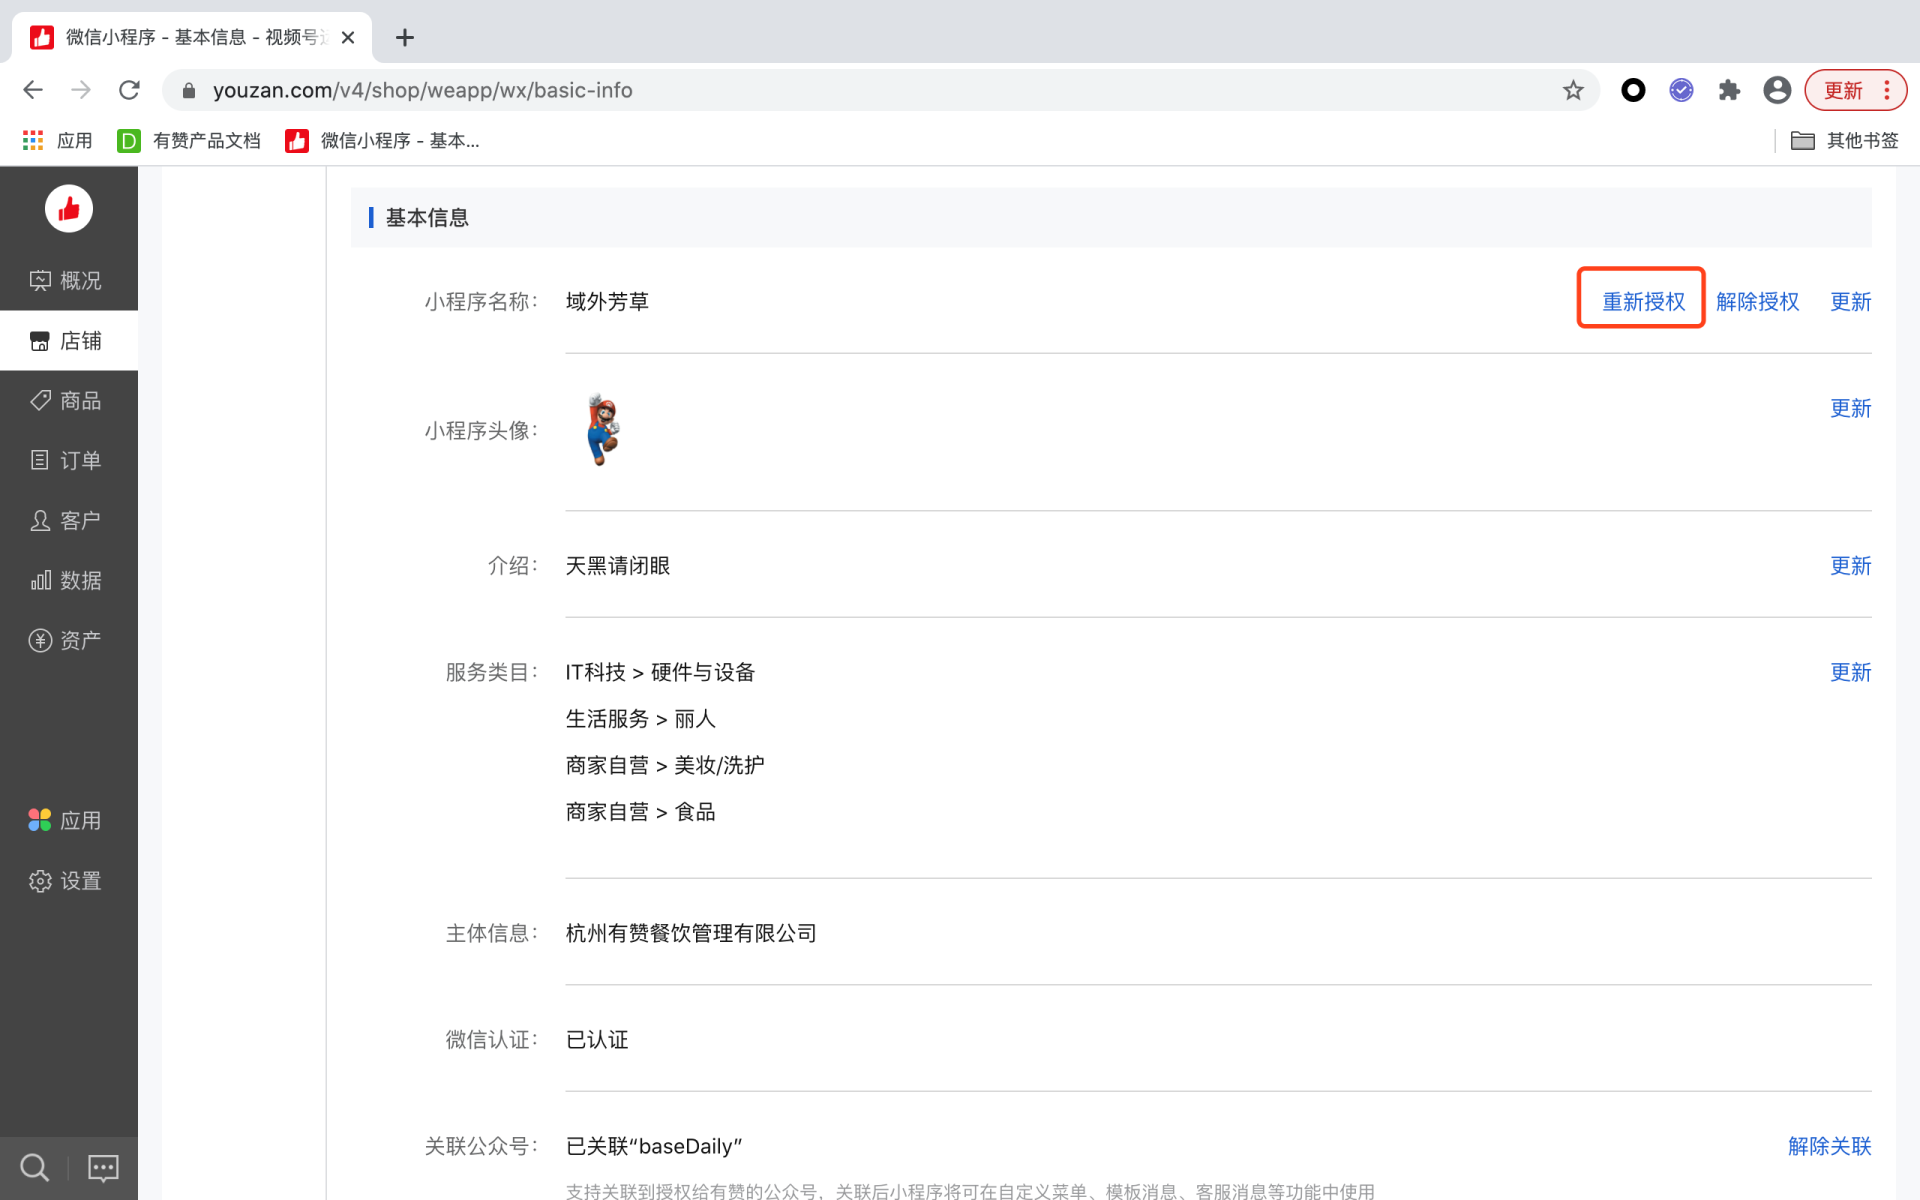Click the blue checkmark extension icon
This screenshot has width=1920, height=1200.
point(1681,90)
